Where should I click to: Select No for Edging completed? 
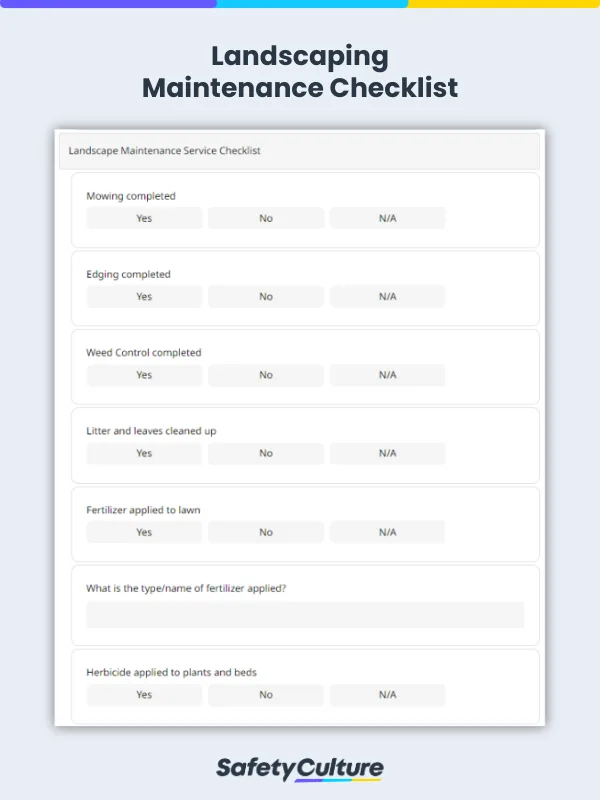(x=265, y=296)
